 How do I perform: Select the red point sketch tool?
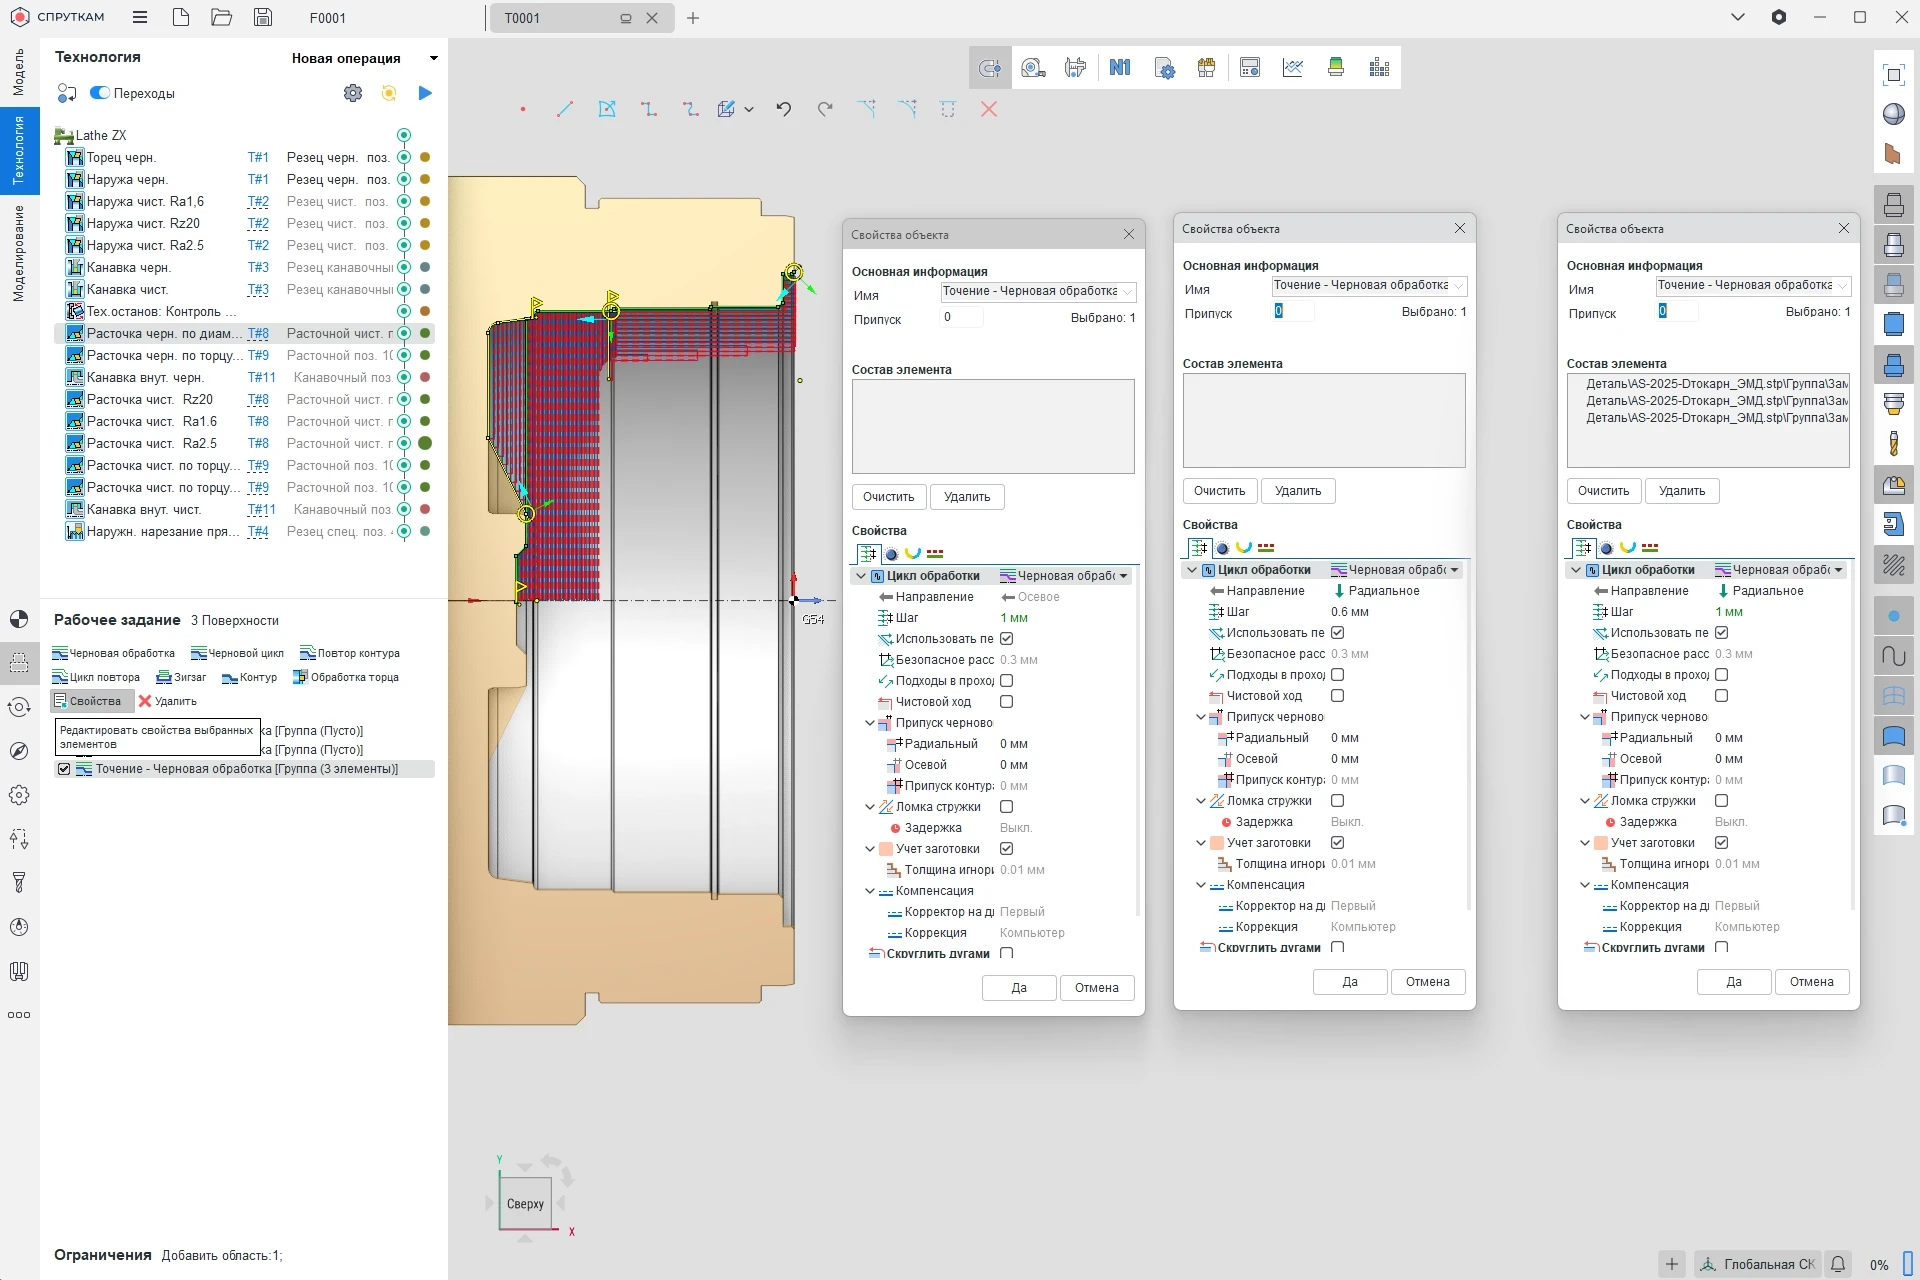click(x=523, y=109)
